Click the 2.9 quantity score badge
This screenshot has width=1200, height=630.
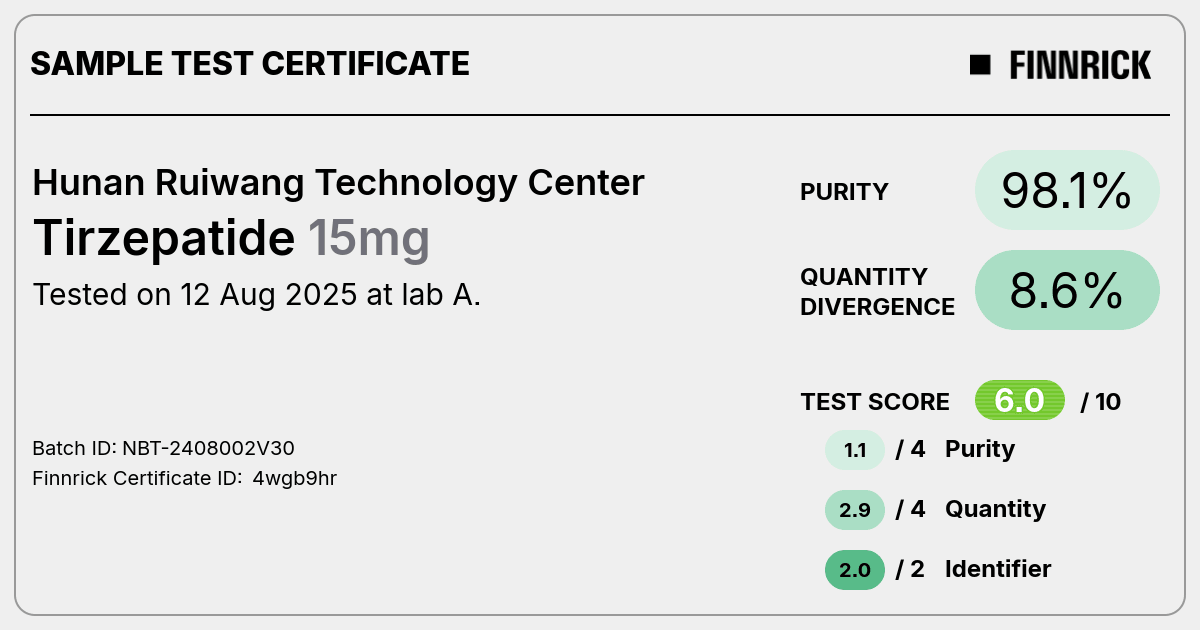(855, 509)
